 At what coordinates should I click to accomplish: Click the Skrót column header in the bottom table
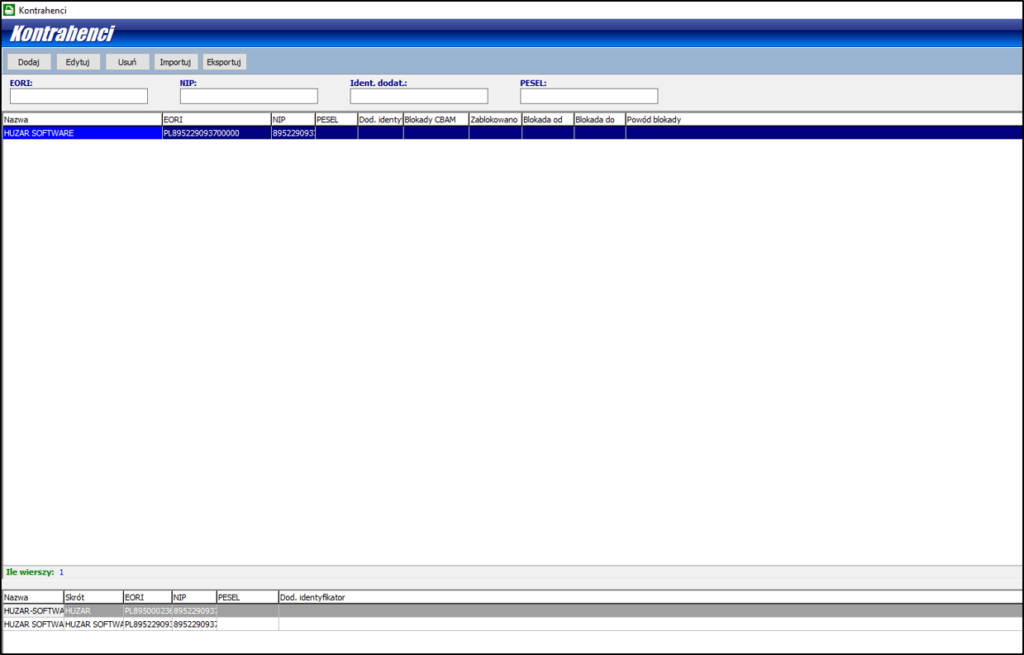pyautogui.click(x=92, y=597)
